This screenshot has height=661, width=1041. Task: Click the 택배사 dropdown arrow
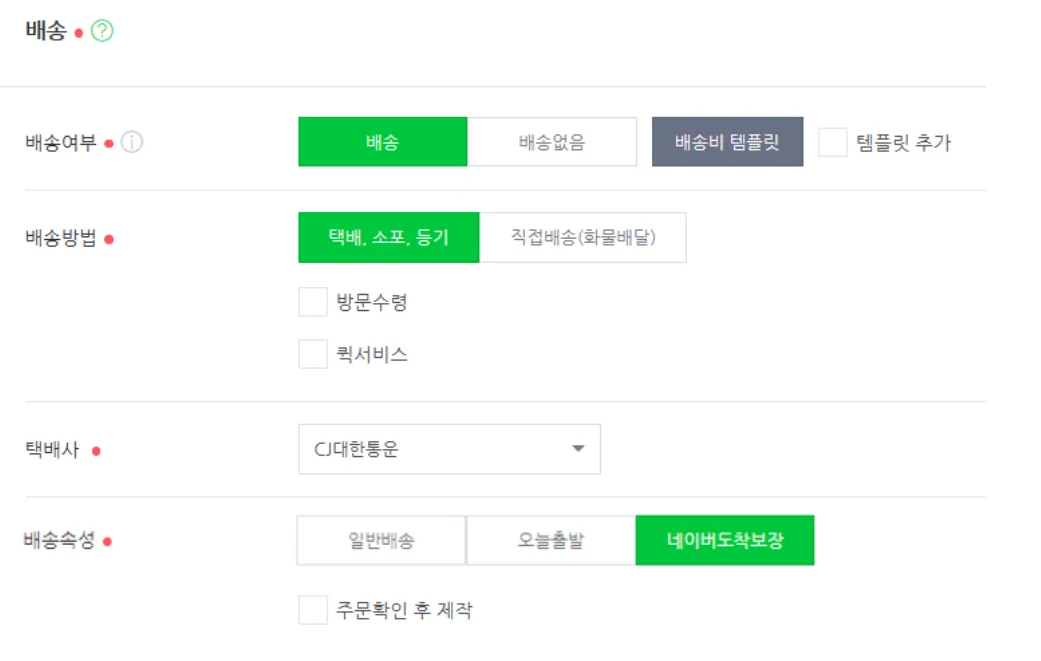pyautogui.click(x=578, y=449)
